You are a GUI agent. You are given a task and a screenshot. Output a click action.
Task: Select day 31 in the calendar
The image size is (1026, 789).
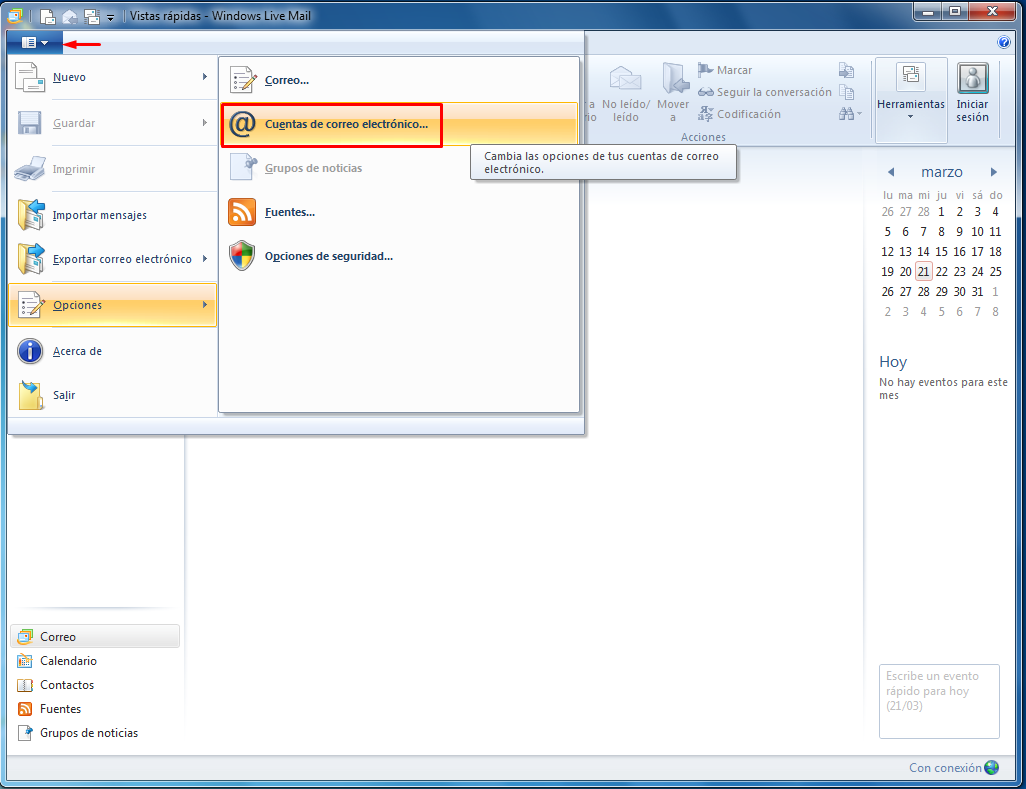tap(977, 292)
